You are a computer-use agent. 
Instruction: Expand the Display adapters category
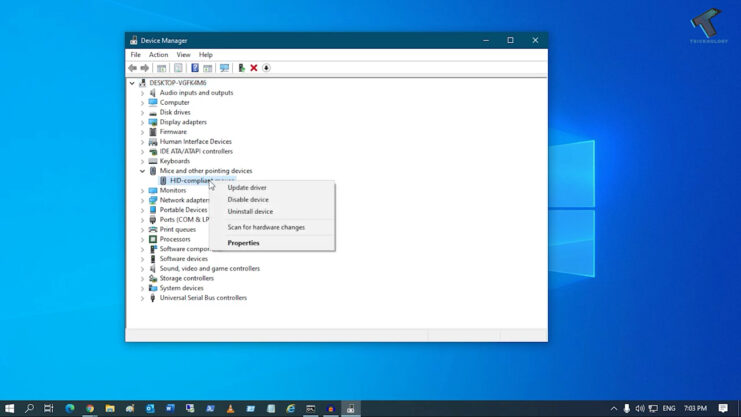142,122
